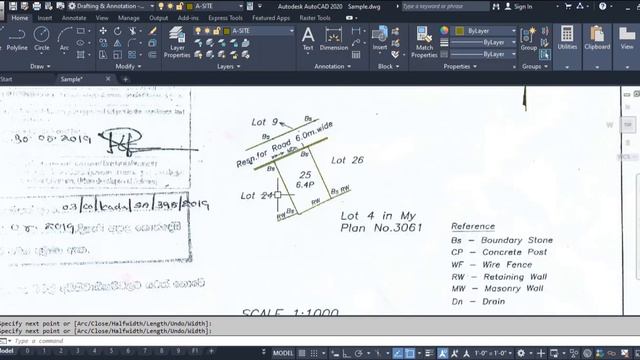Toggle lineweight display in status bar
The width and height of the screenshot is (640, 360).
pos(429,353)
